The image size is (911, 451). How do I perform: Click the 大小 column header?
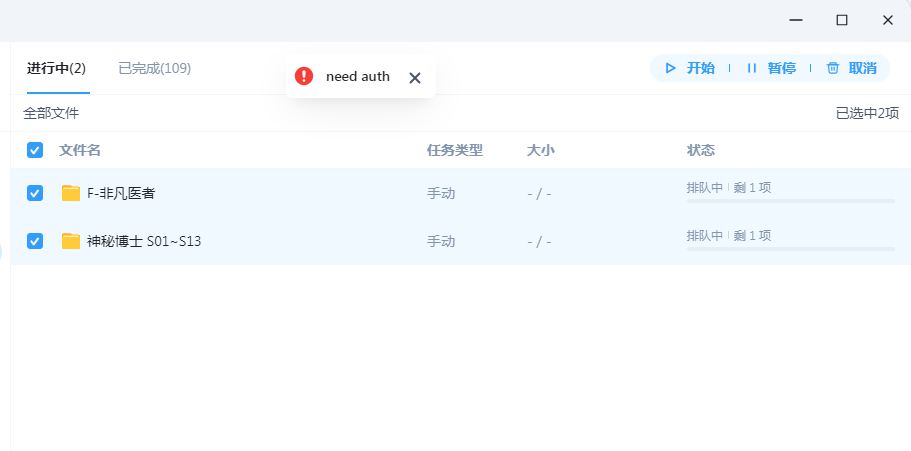coord(541,151)
